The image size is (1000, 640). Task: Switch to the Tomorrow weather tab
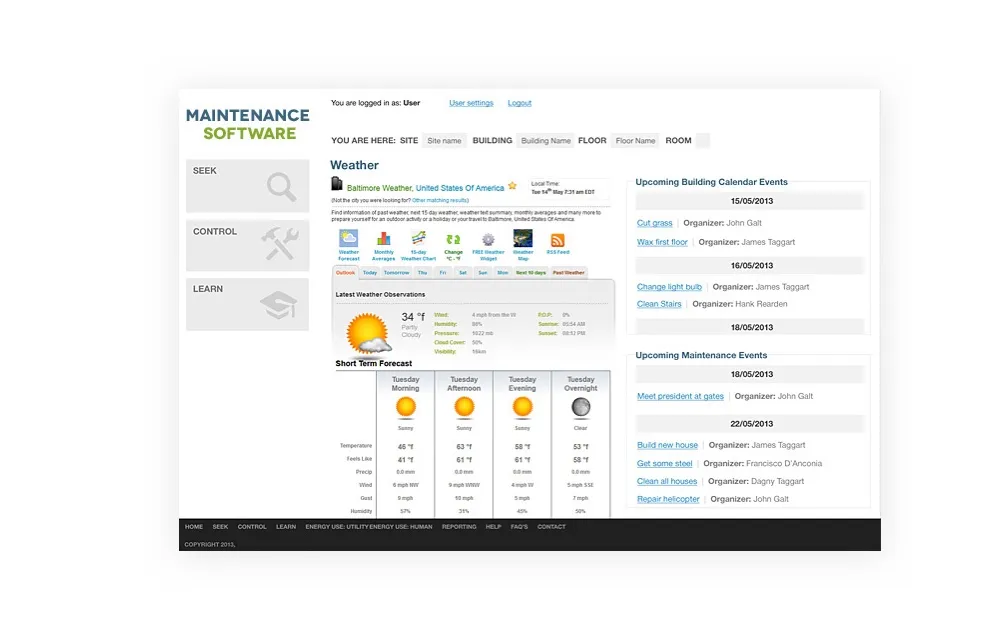[396, 273]
